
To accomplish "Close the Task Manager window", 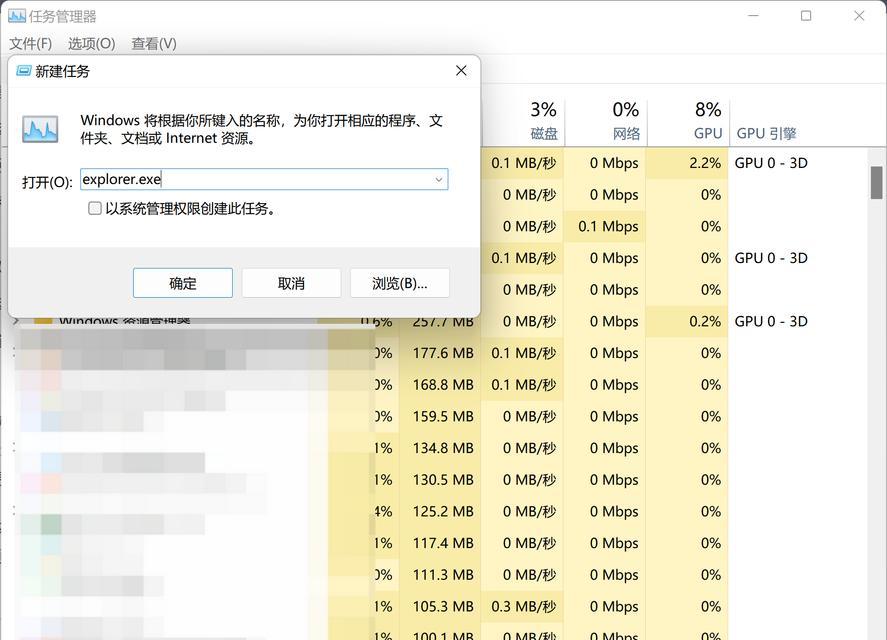I will tap(859, 16).
